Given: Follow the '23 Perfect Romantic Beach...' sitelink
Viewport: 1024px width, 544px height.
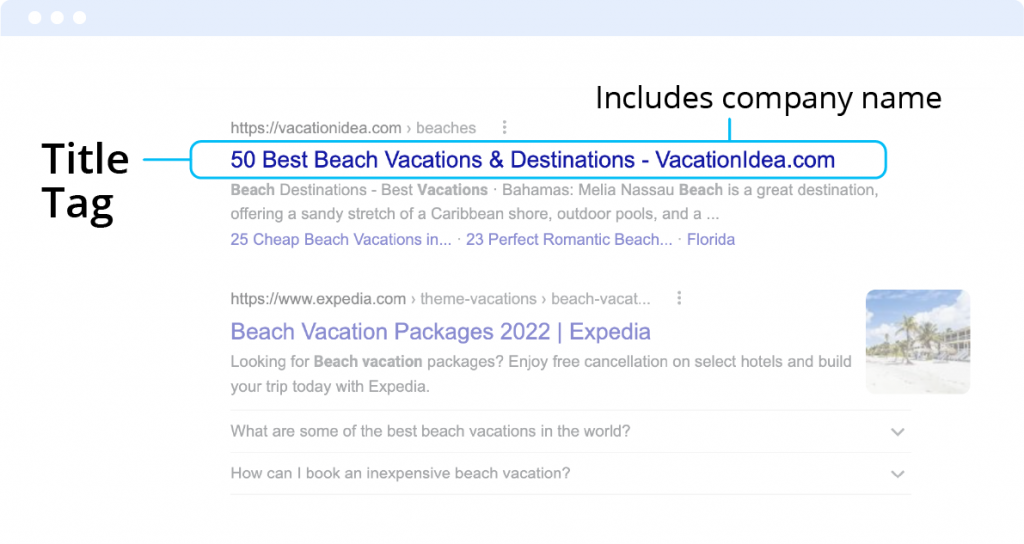Looking at the screenshot, I should click(x=569, y=240).
